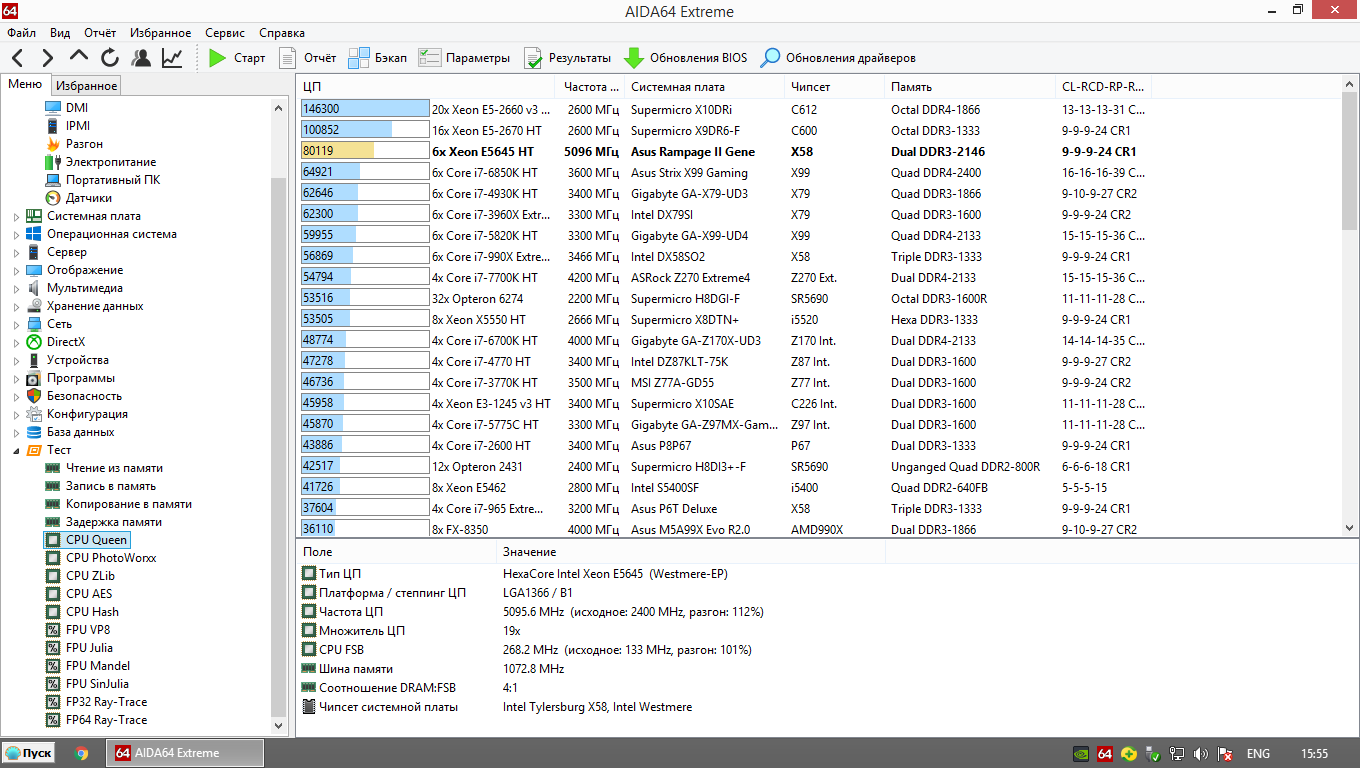Open the Справка menu
This screenshot has width=1360, height=768.
click(282, 33)
